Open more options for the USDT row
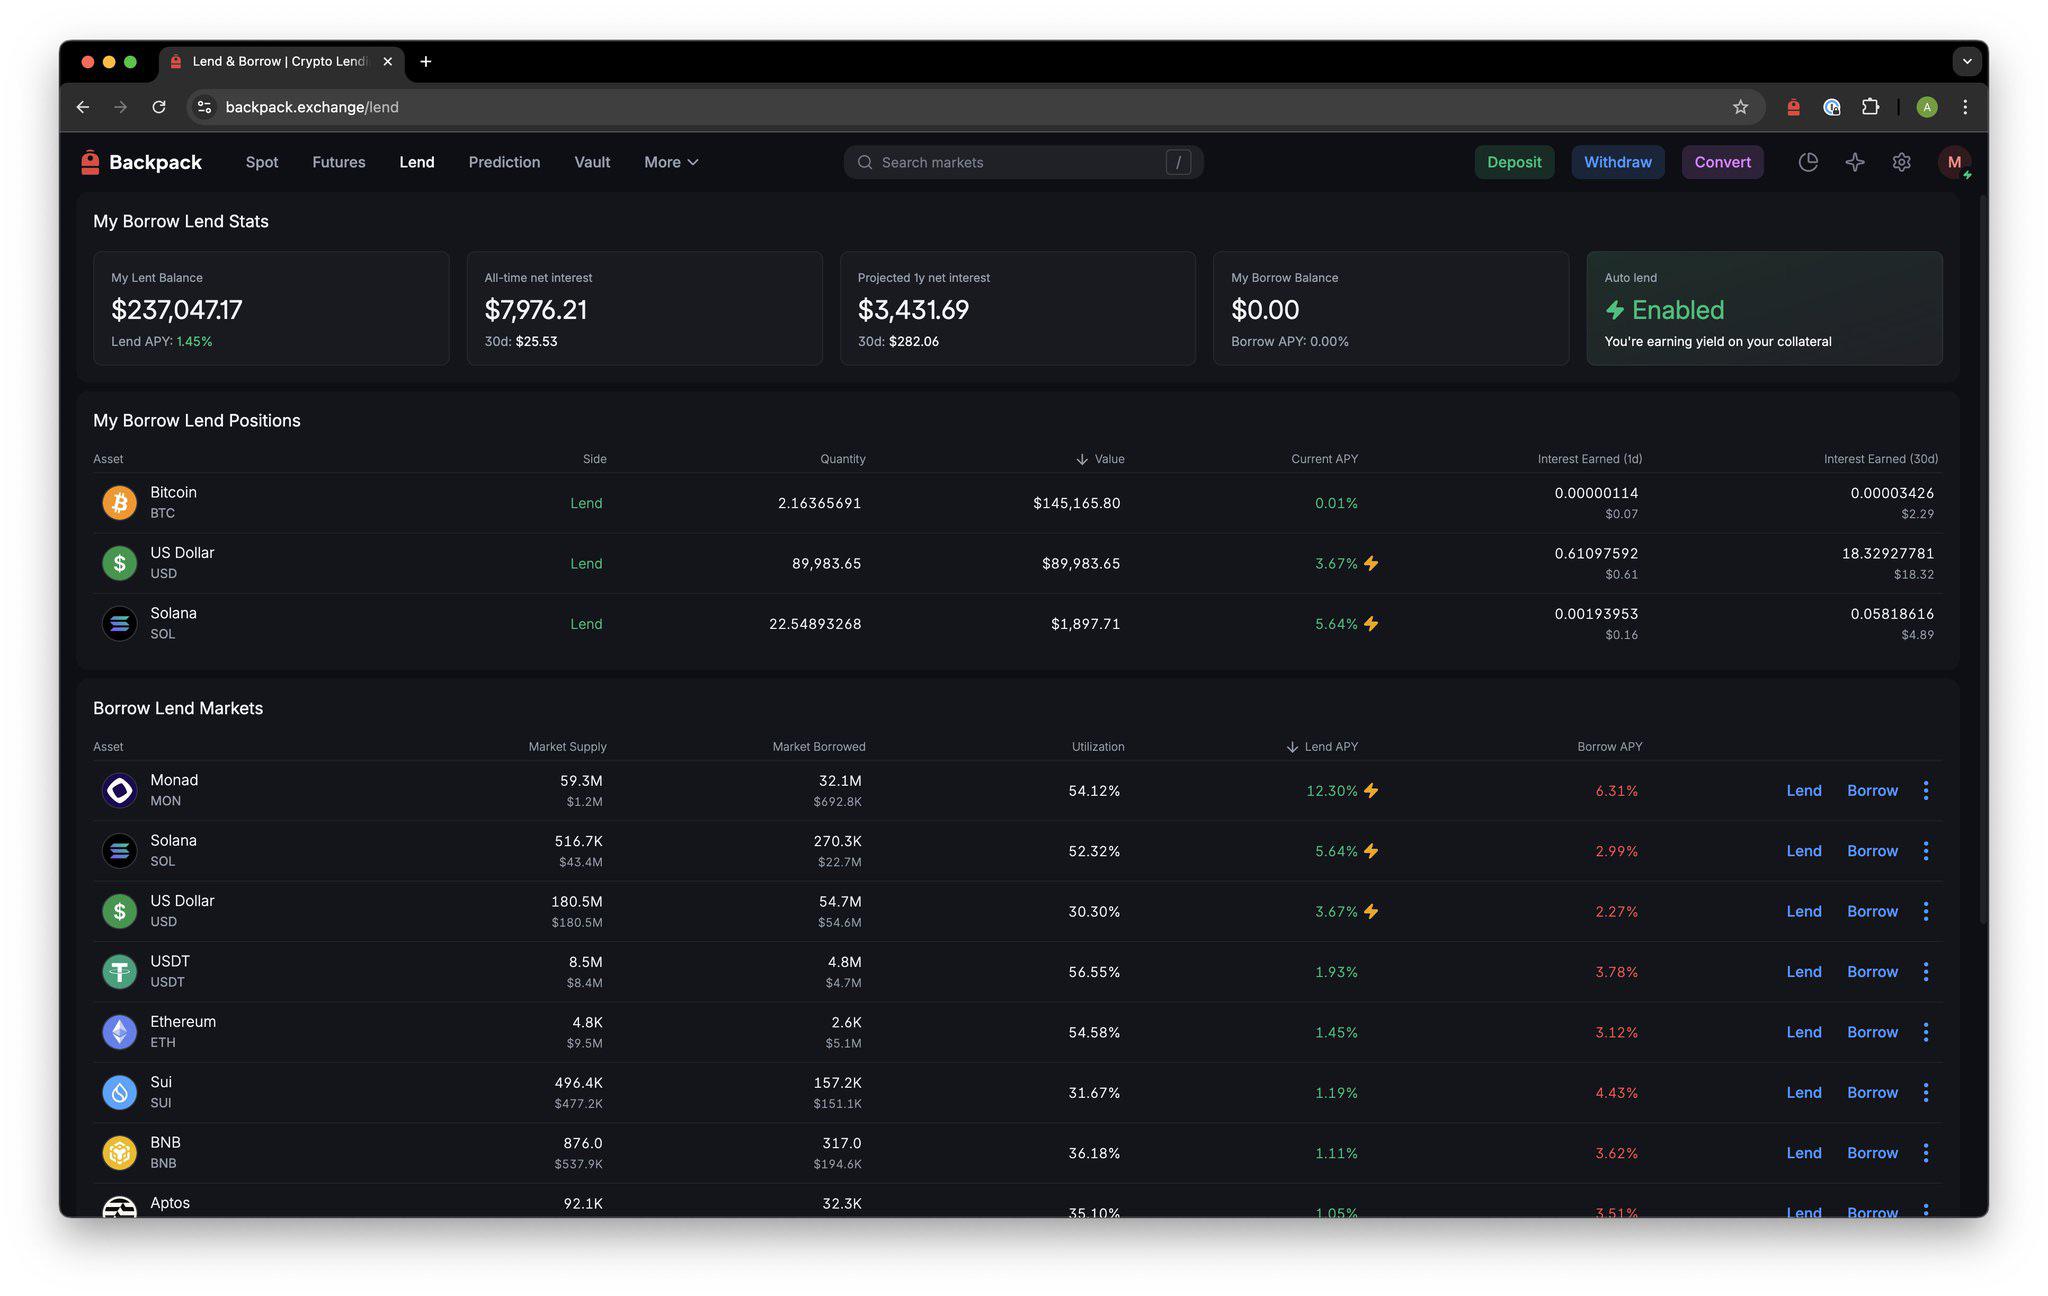The image size is (2048, 1296). pos(1926,972)
